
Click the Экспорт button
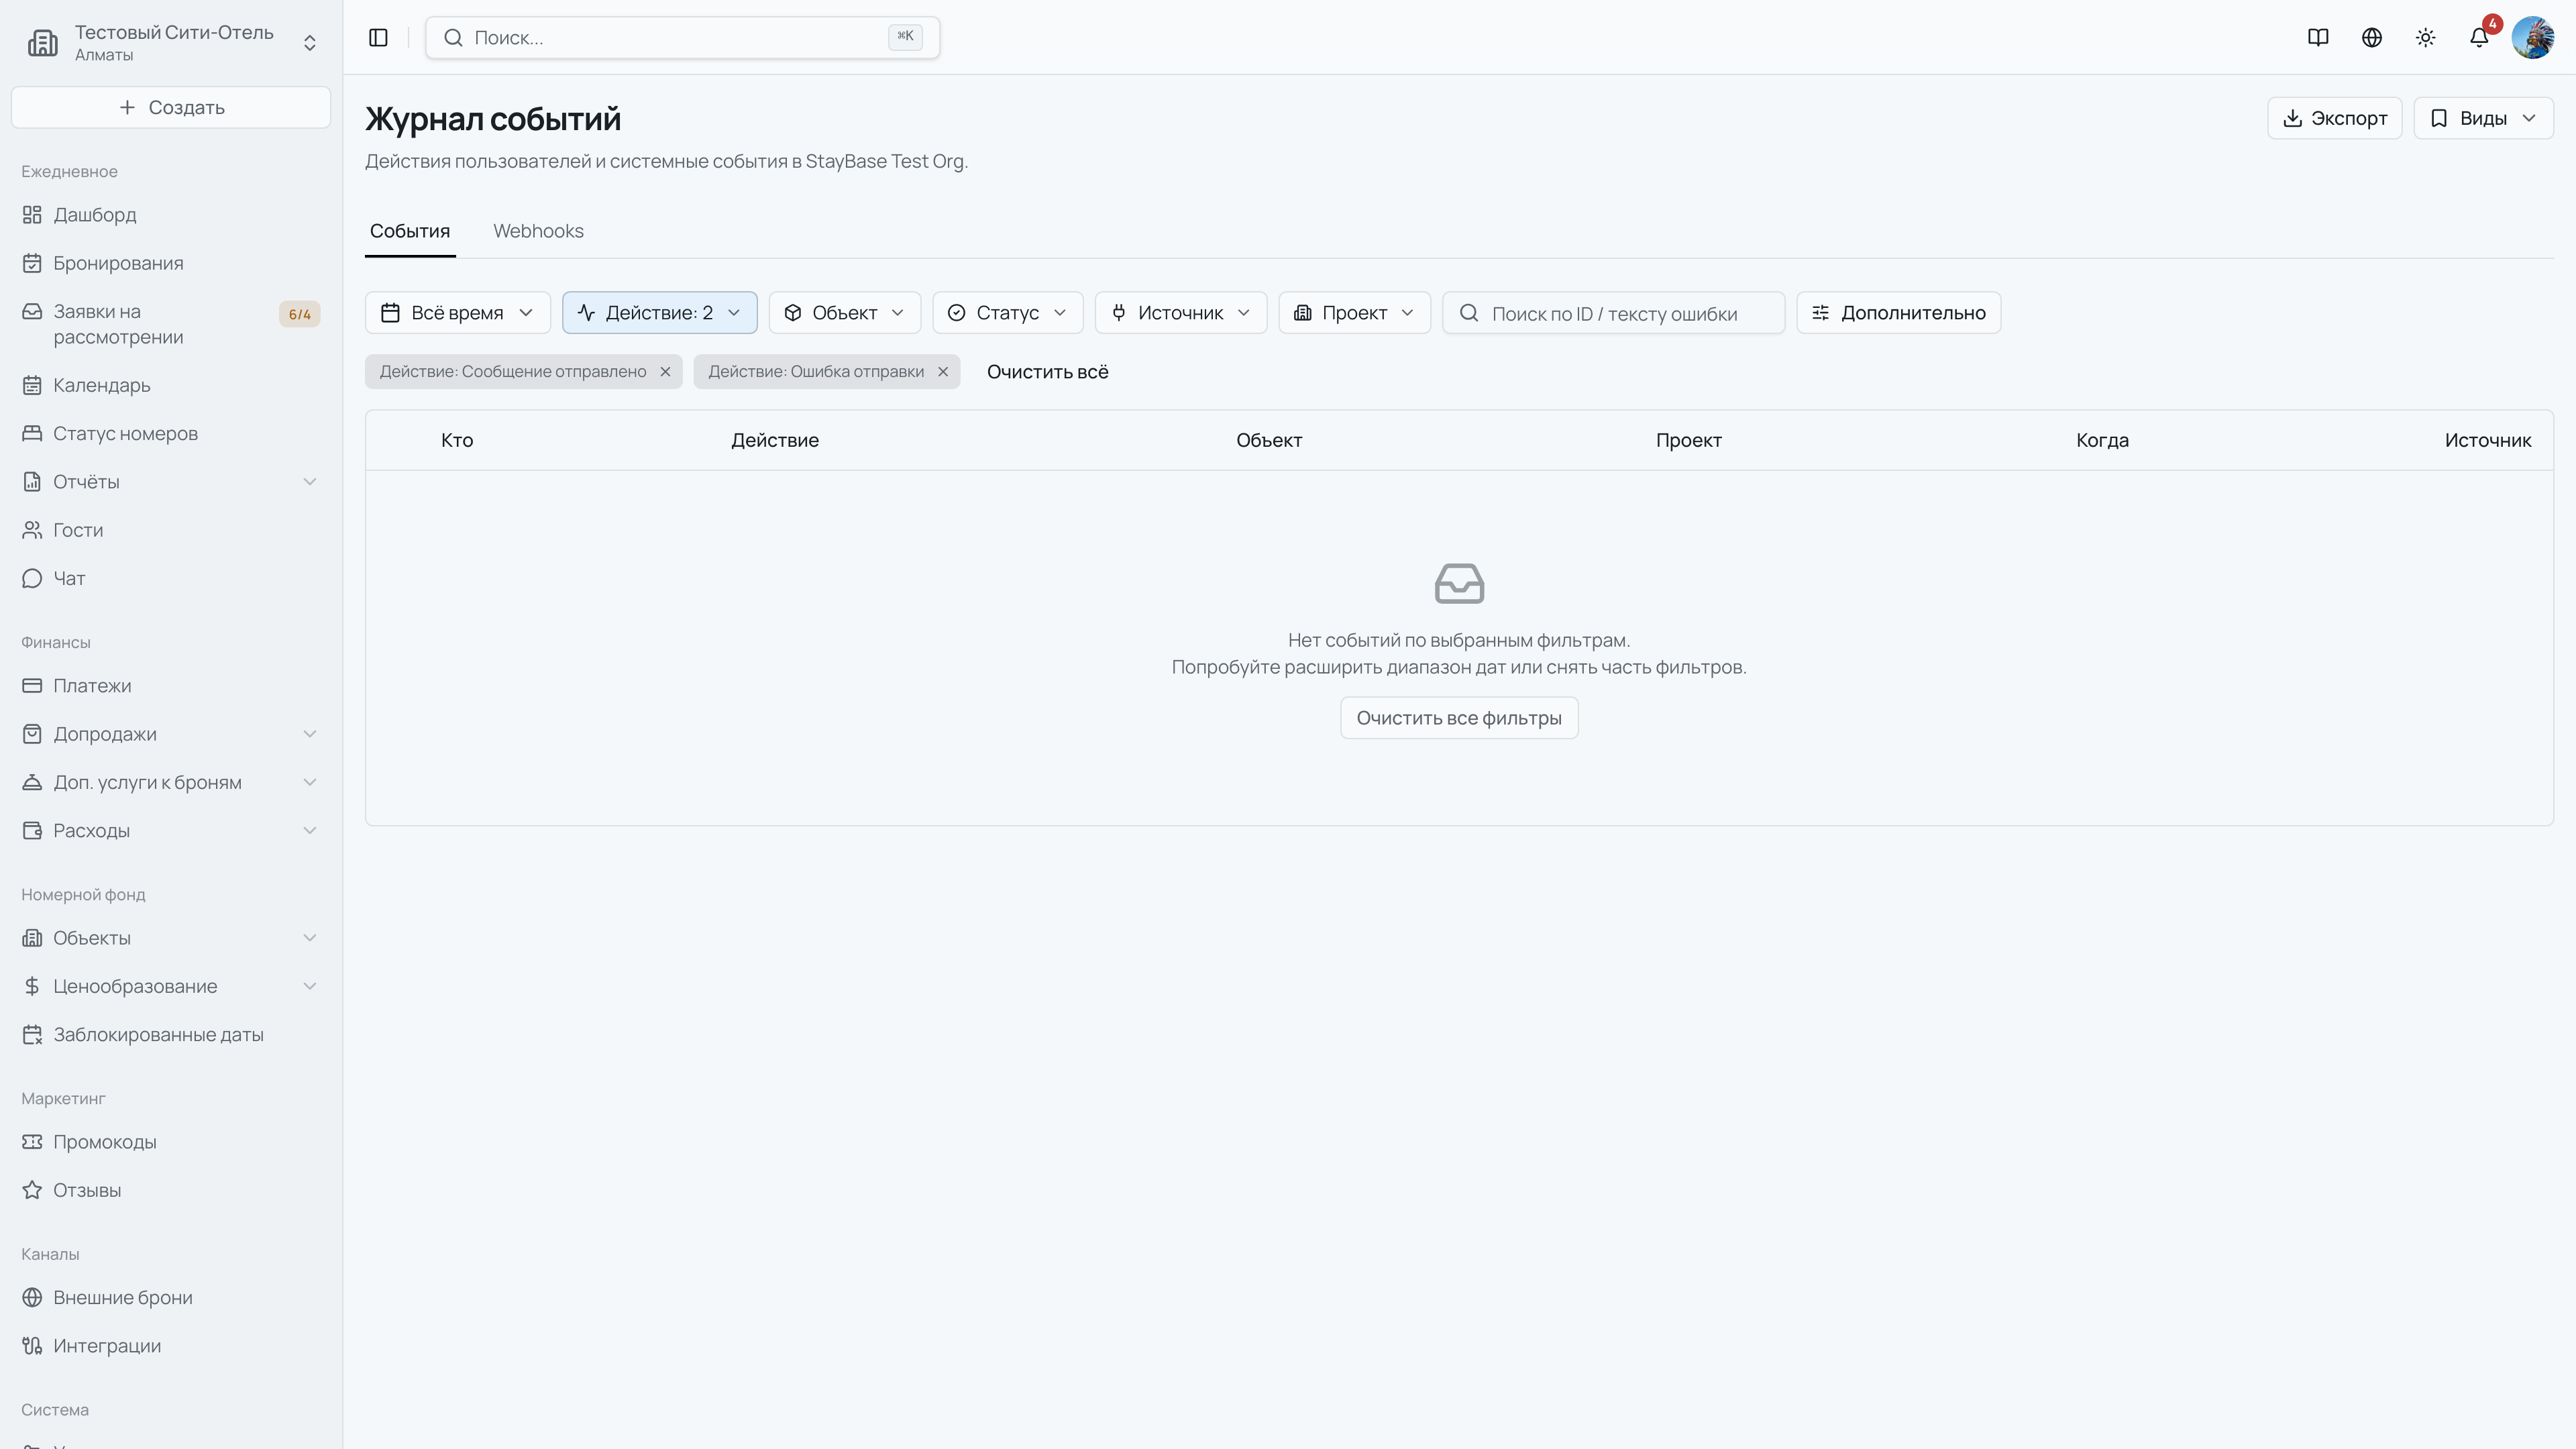pyautogui.click(x=2334, y=118)
